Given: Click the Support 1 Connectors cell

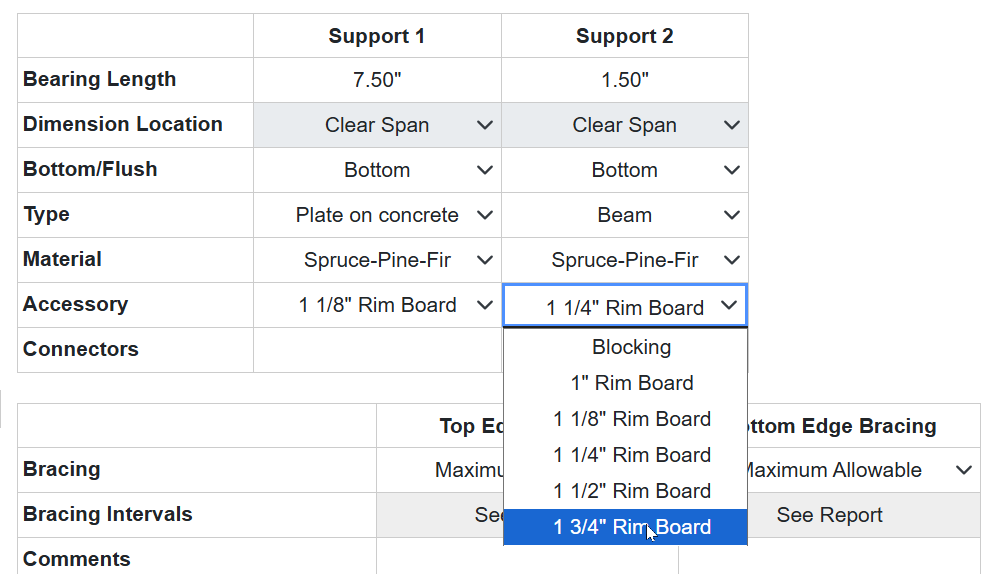Looking at the screenshot, I should 377,350.
